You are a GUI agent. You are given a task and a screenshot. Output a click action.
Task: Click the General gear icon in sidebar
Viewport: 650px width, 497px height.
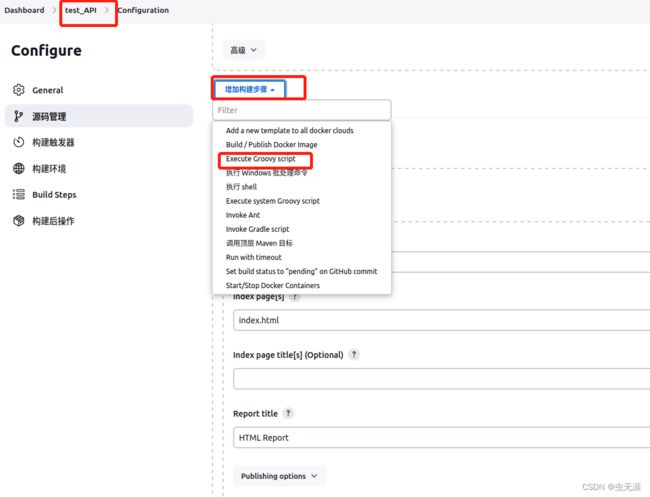[x=19, y=90]
